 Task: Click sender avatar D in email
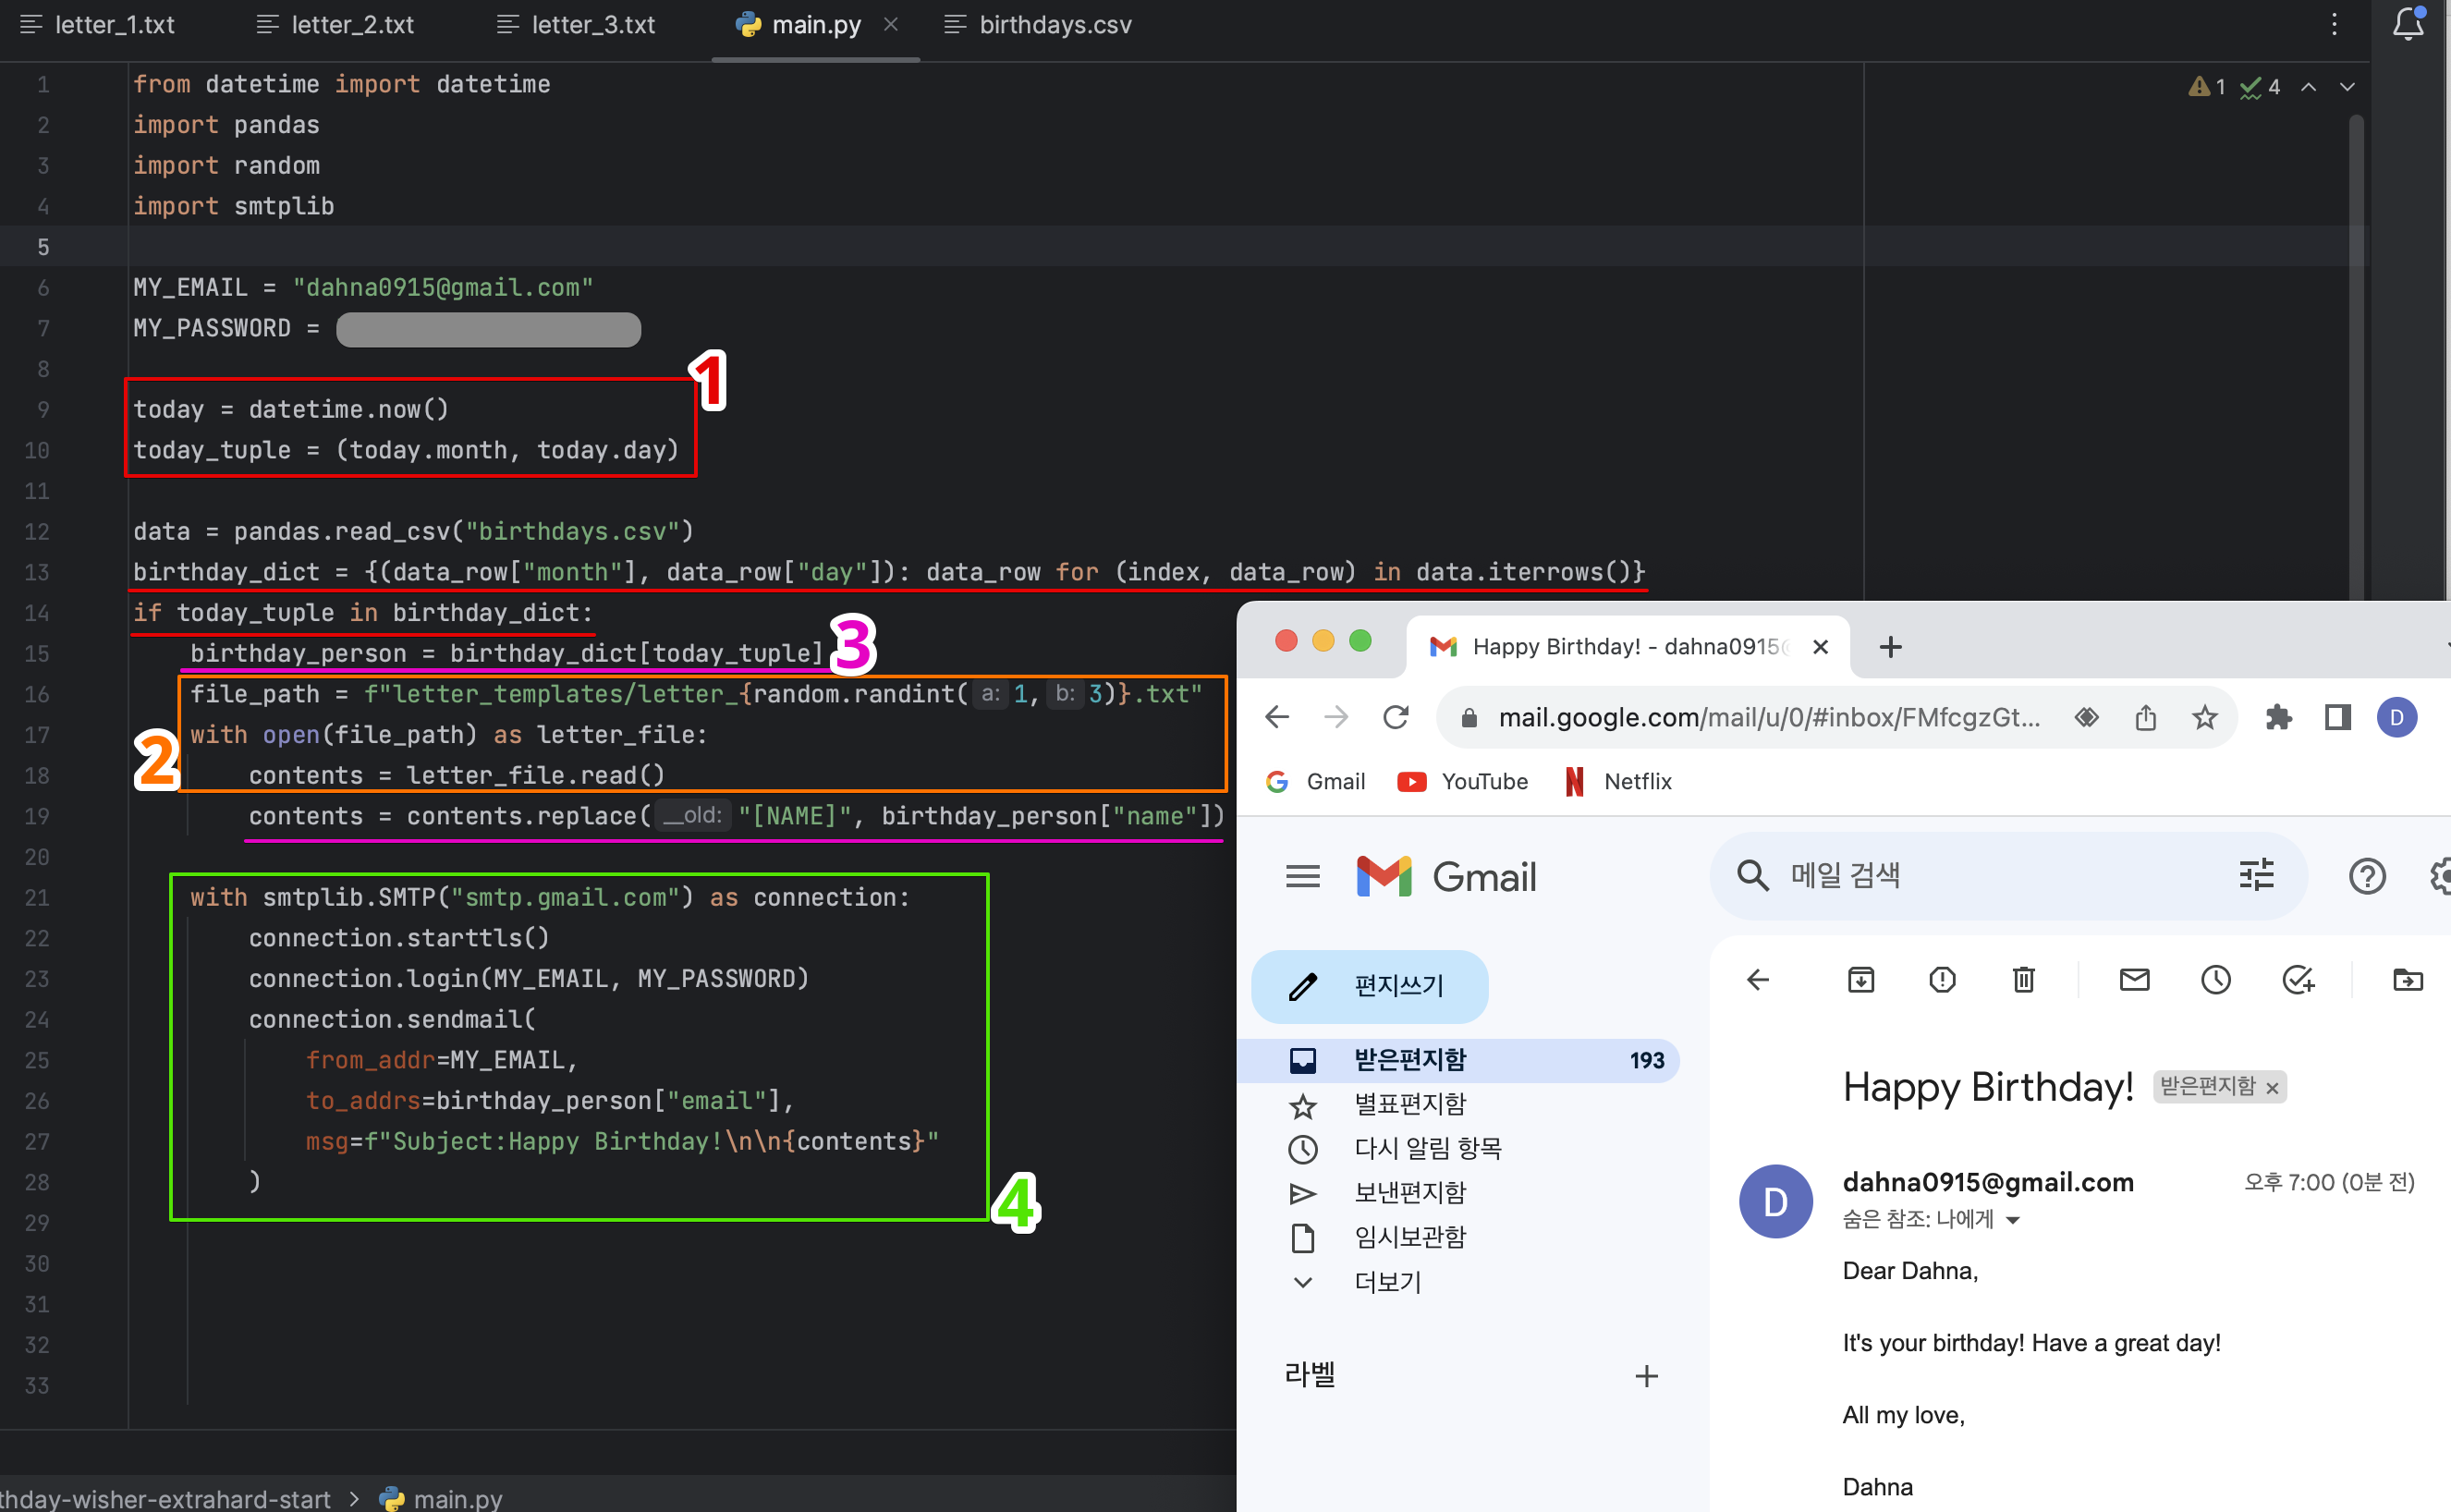(x=1775, y=1201)
